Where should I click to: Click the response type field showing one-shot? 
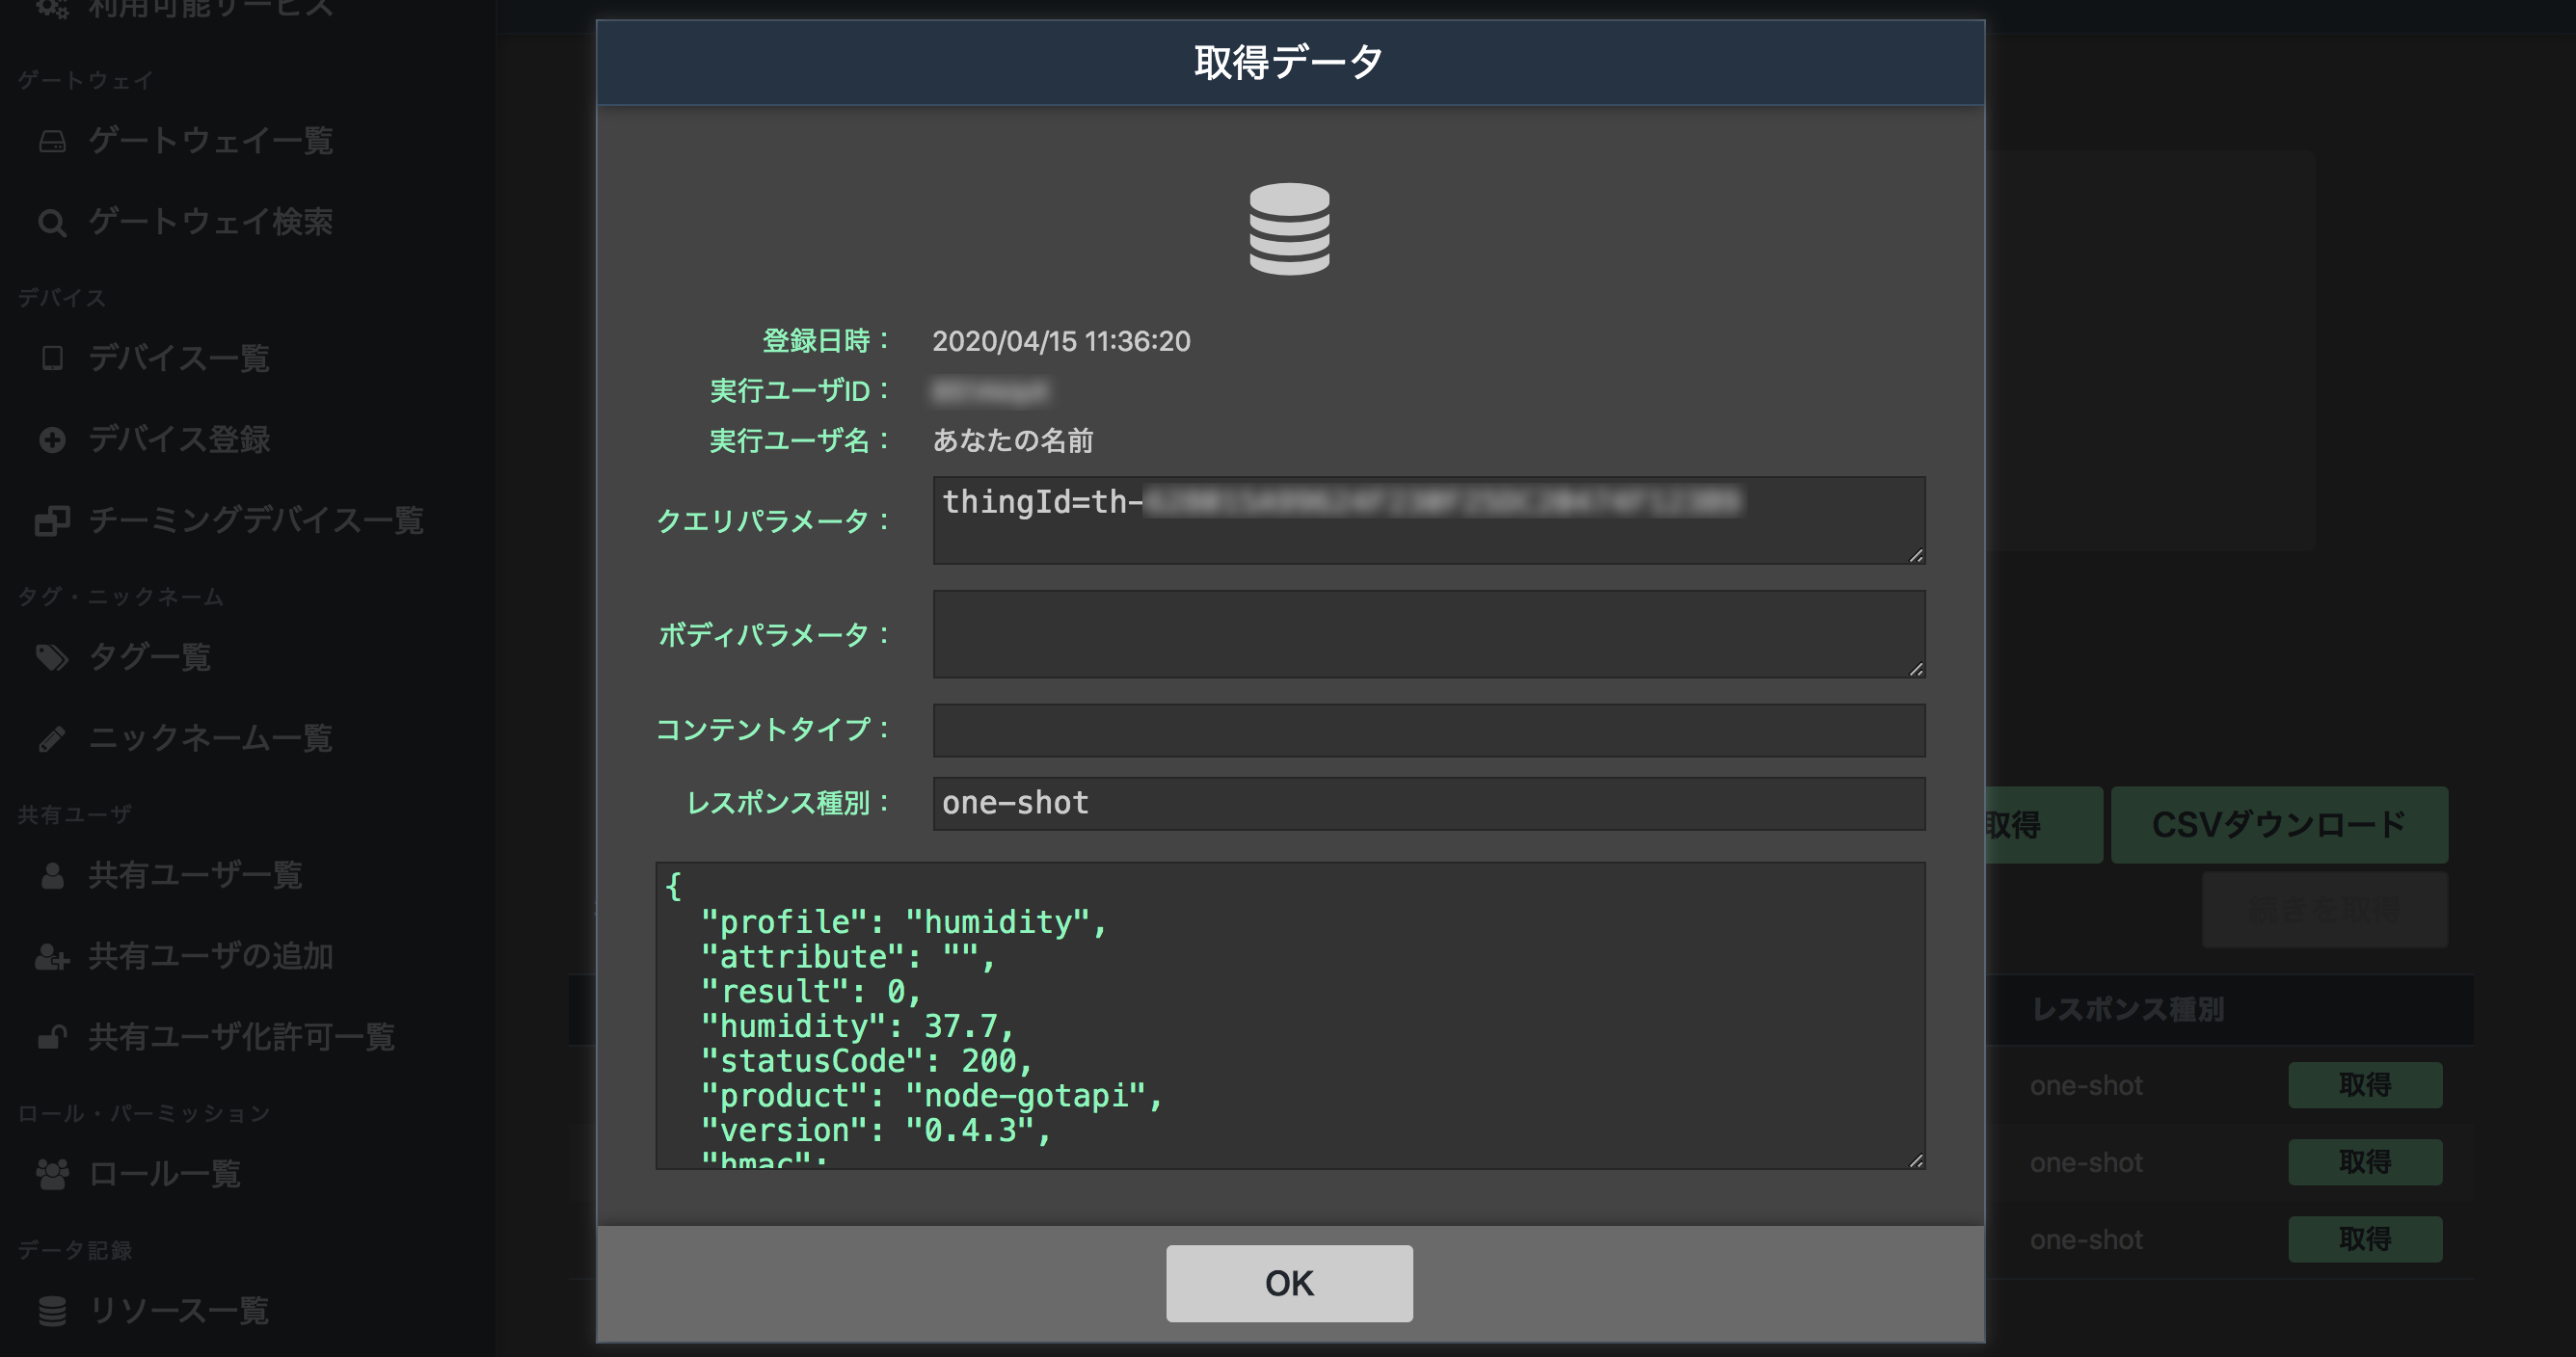1429,803
